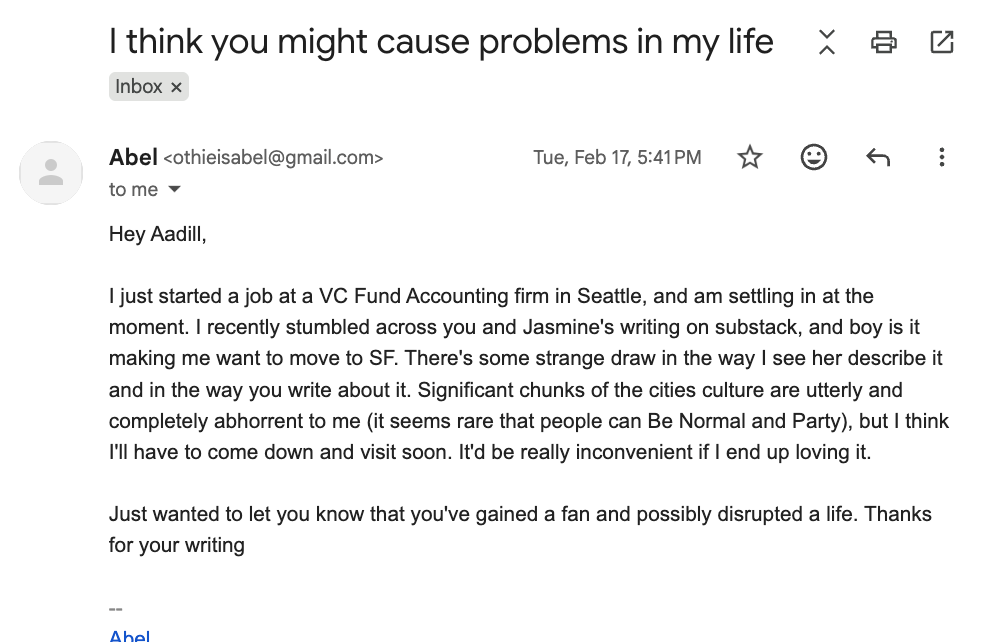Print the email using the printer icon
Viewport: 994px width, 642px height.
(884, 42)
